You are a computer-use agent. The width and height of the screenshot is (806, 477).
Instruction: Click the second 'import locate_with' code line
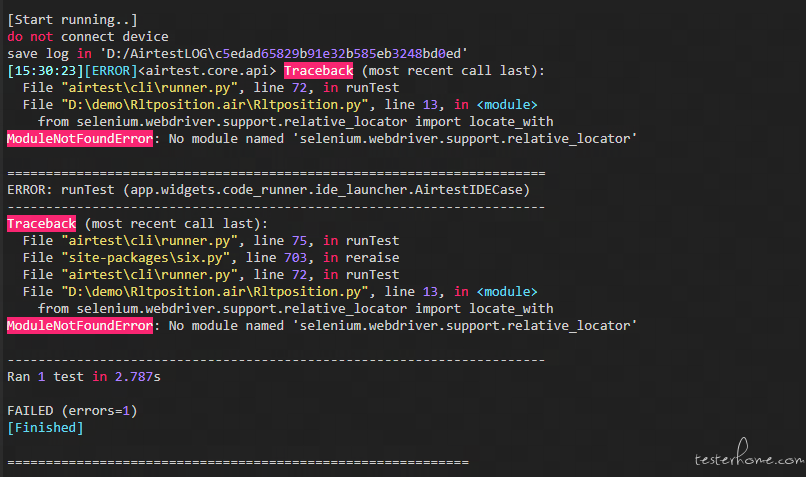point(296,308)
